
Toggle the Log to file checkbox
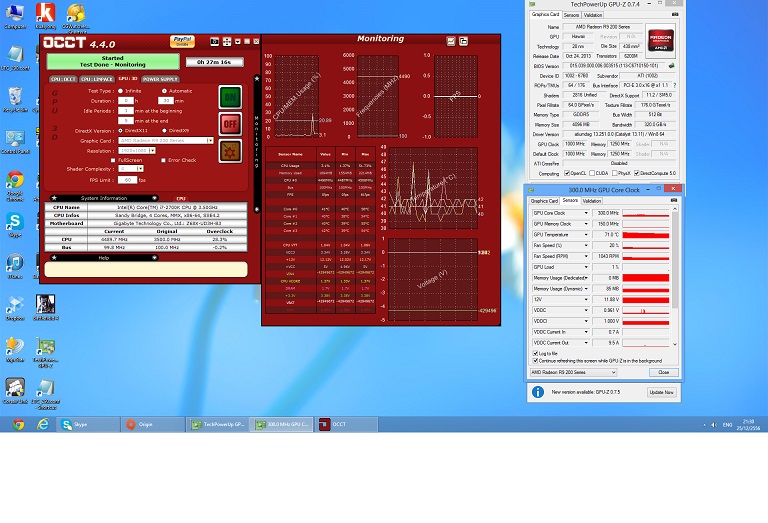pyautogui.click(x=535, y=353)
